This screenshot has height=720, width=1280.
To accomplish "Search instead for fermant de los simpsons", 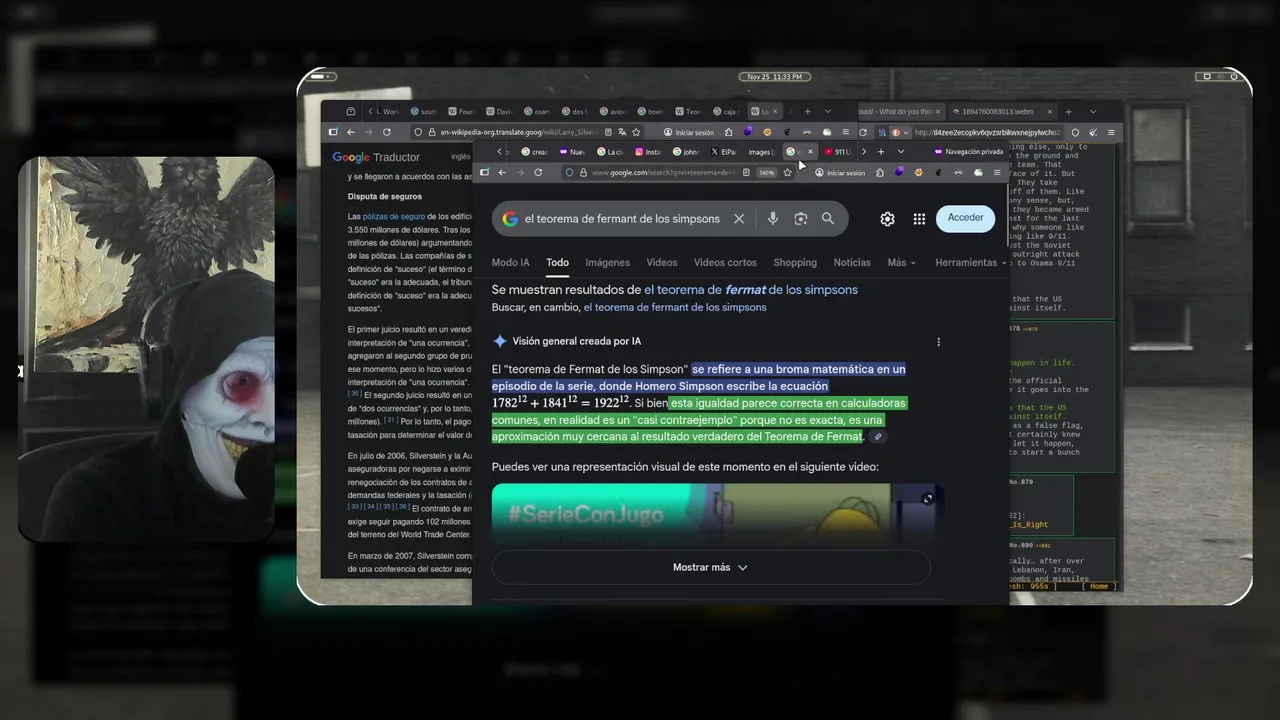I will click(x=675, y=307).
